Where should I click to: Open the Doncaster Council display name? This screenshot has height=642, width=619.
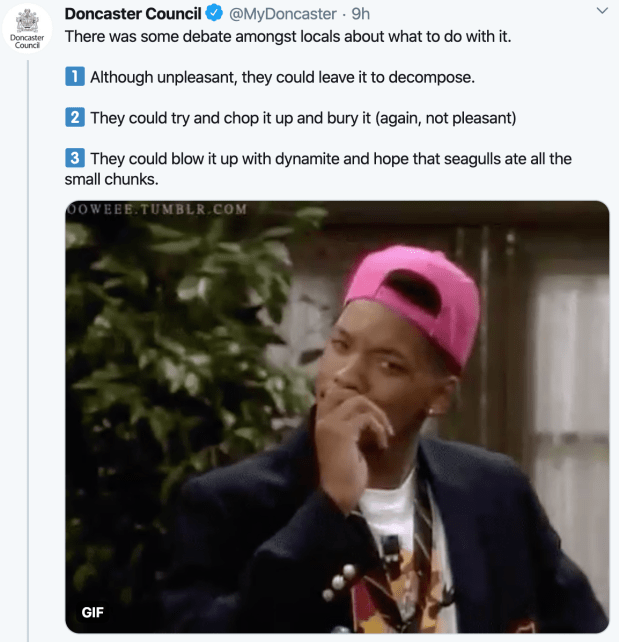133,14
